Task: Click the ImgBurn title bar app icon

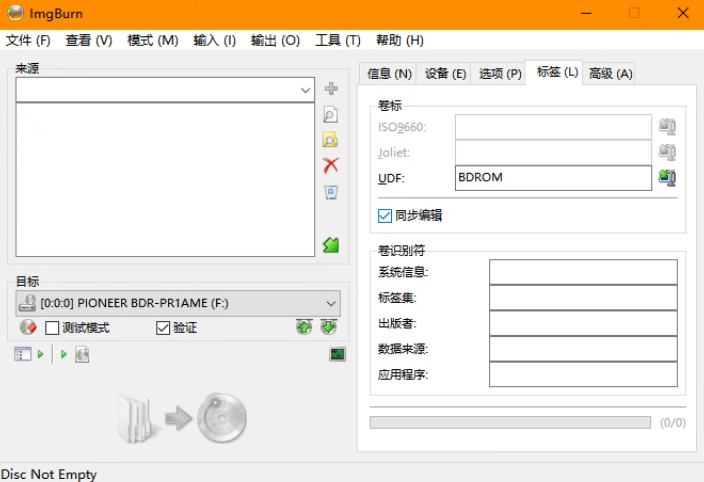Action: pos(15,13)
